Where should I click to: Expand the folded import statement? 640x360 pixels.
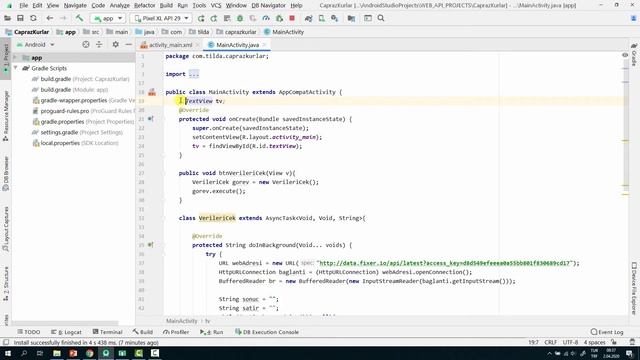(x=194, y=74)
